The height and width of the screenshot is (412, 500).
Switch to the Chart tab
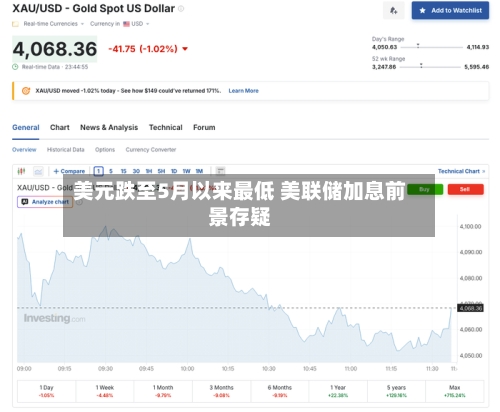pyautogui.click(x=60, y=128)
